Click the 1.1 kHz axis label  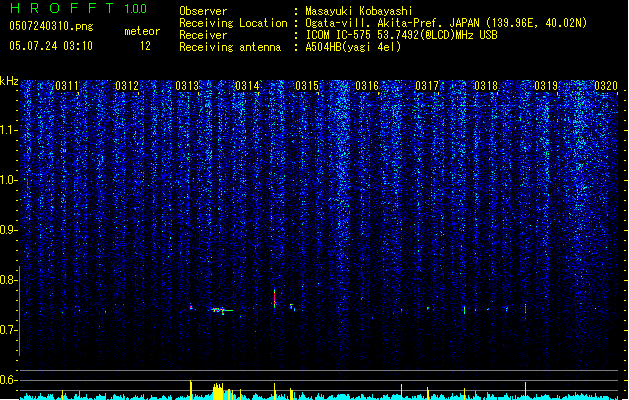click(x=9, y=130)
